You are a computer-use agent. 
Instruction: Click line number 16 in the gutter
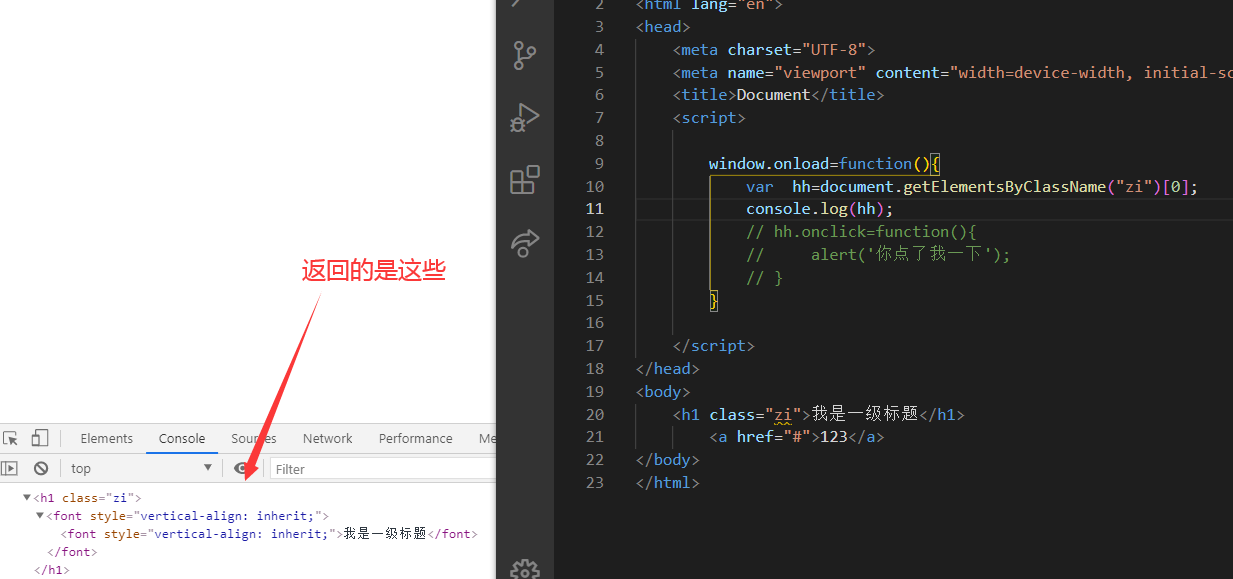point(595,323)
